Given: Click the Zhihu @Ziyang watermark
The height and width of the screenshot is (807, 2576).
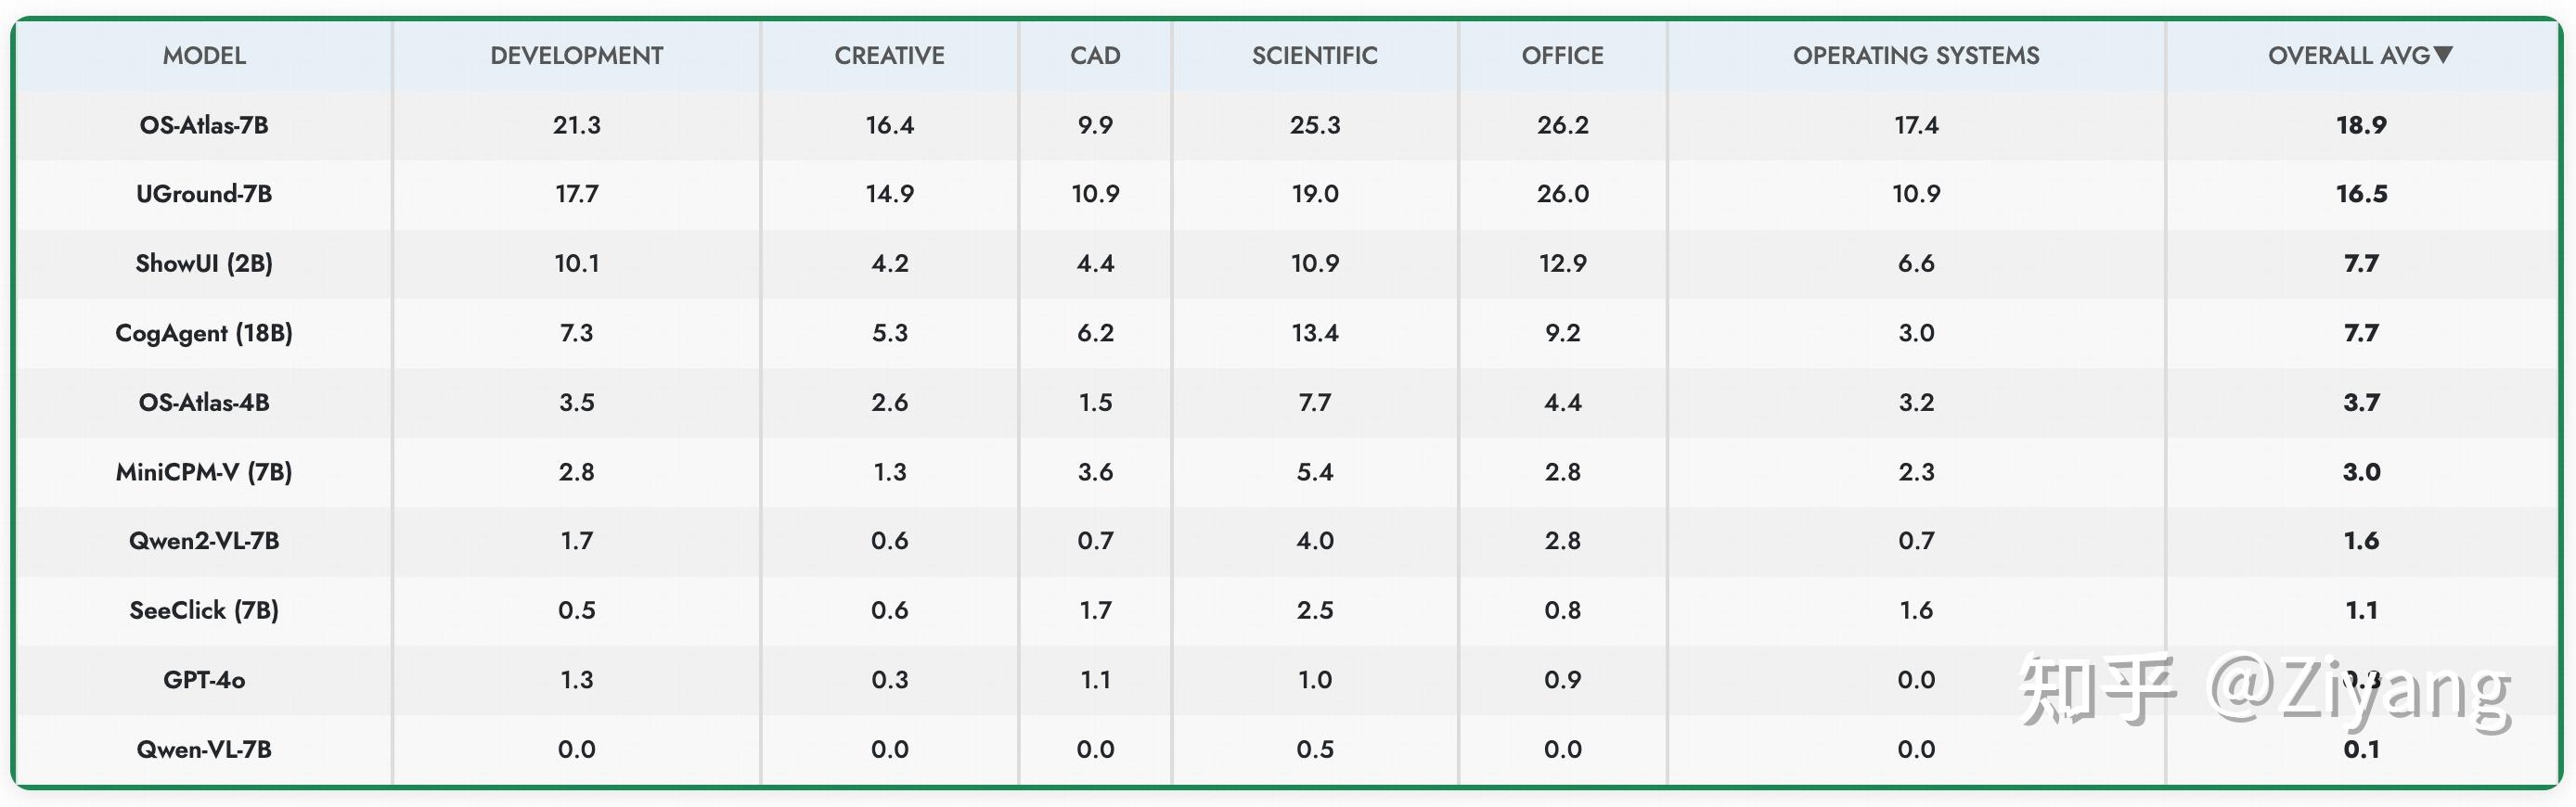Looking at the screenshot, I should point(2264,690).
